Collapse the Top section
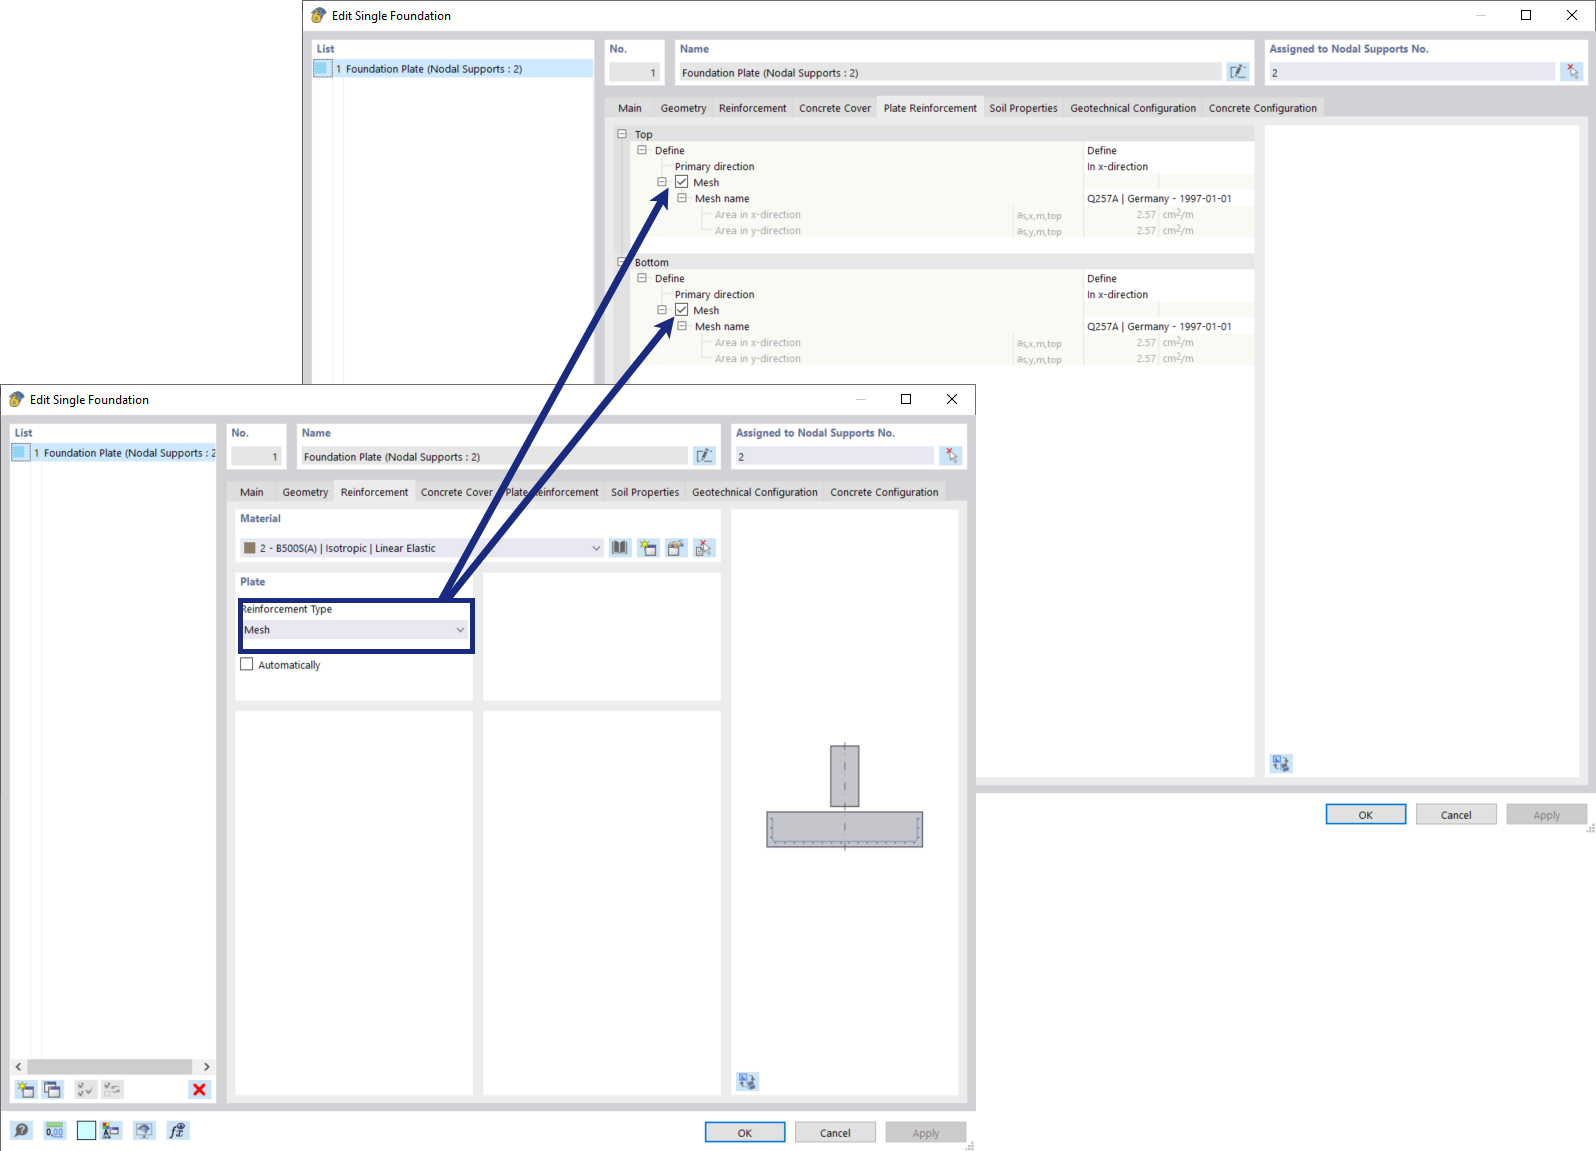 tap(622, 134)
